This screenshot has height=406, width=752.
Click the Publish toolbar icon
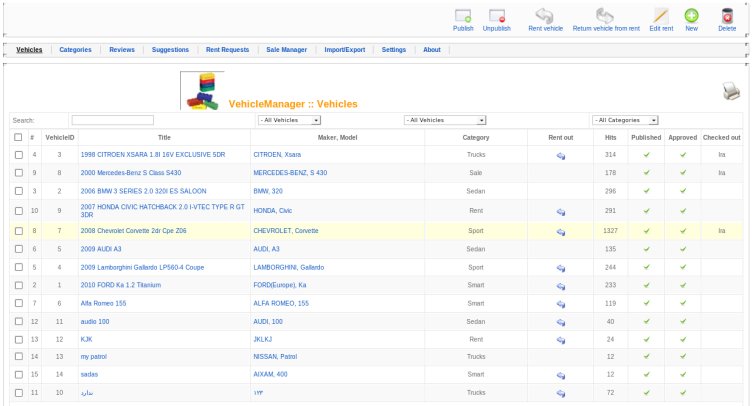coord(463,16)
